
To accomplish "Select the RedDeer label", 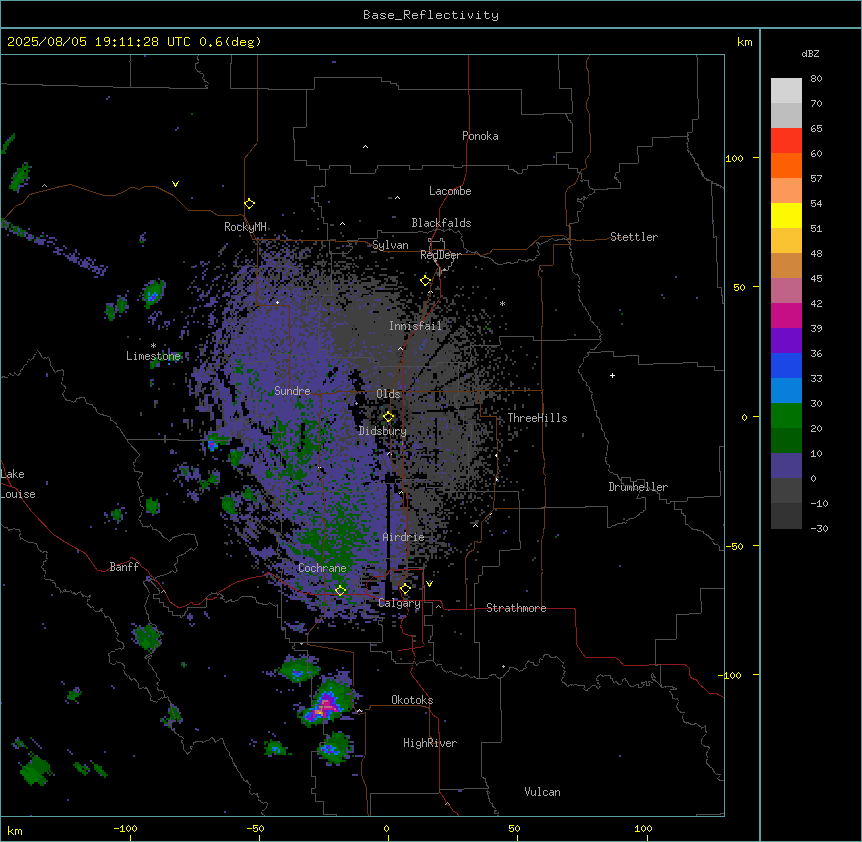I will click(440, 255).
